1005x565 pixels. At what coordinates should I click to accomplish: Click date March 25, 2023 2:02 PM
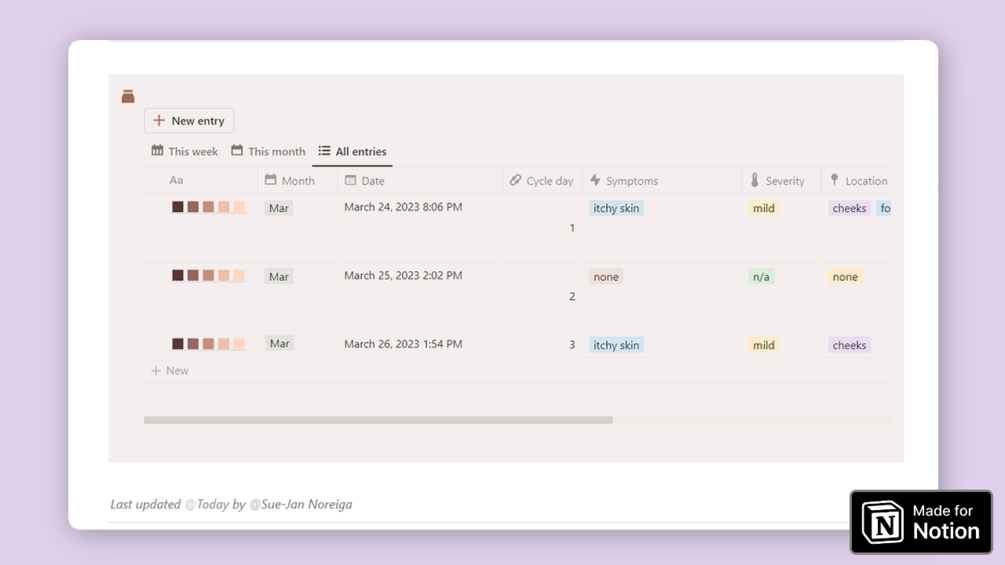click(403, 275)
